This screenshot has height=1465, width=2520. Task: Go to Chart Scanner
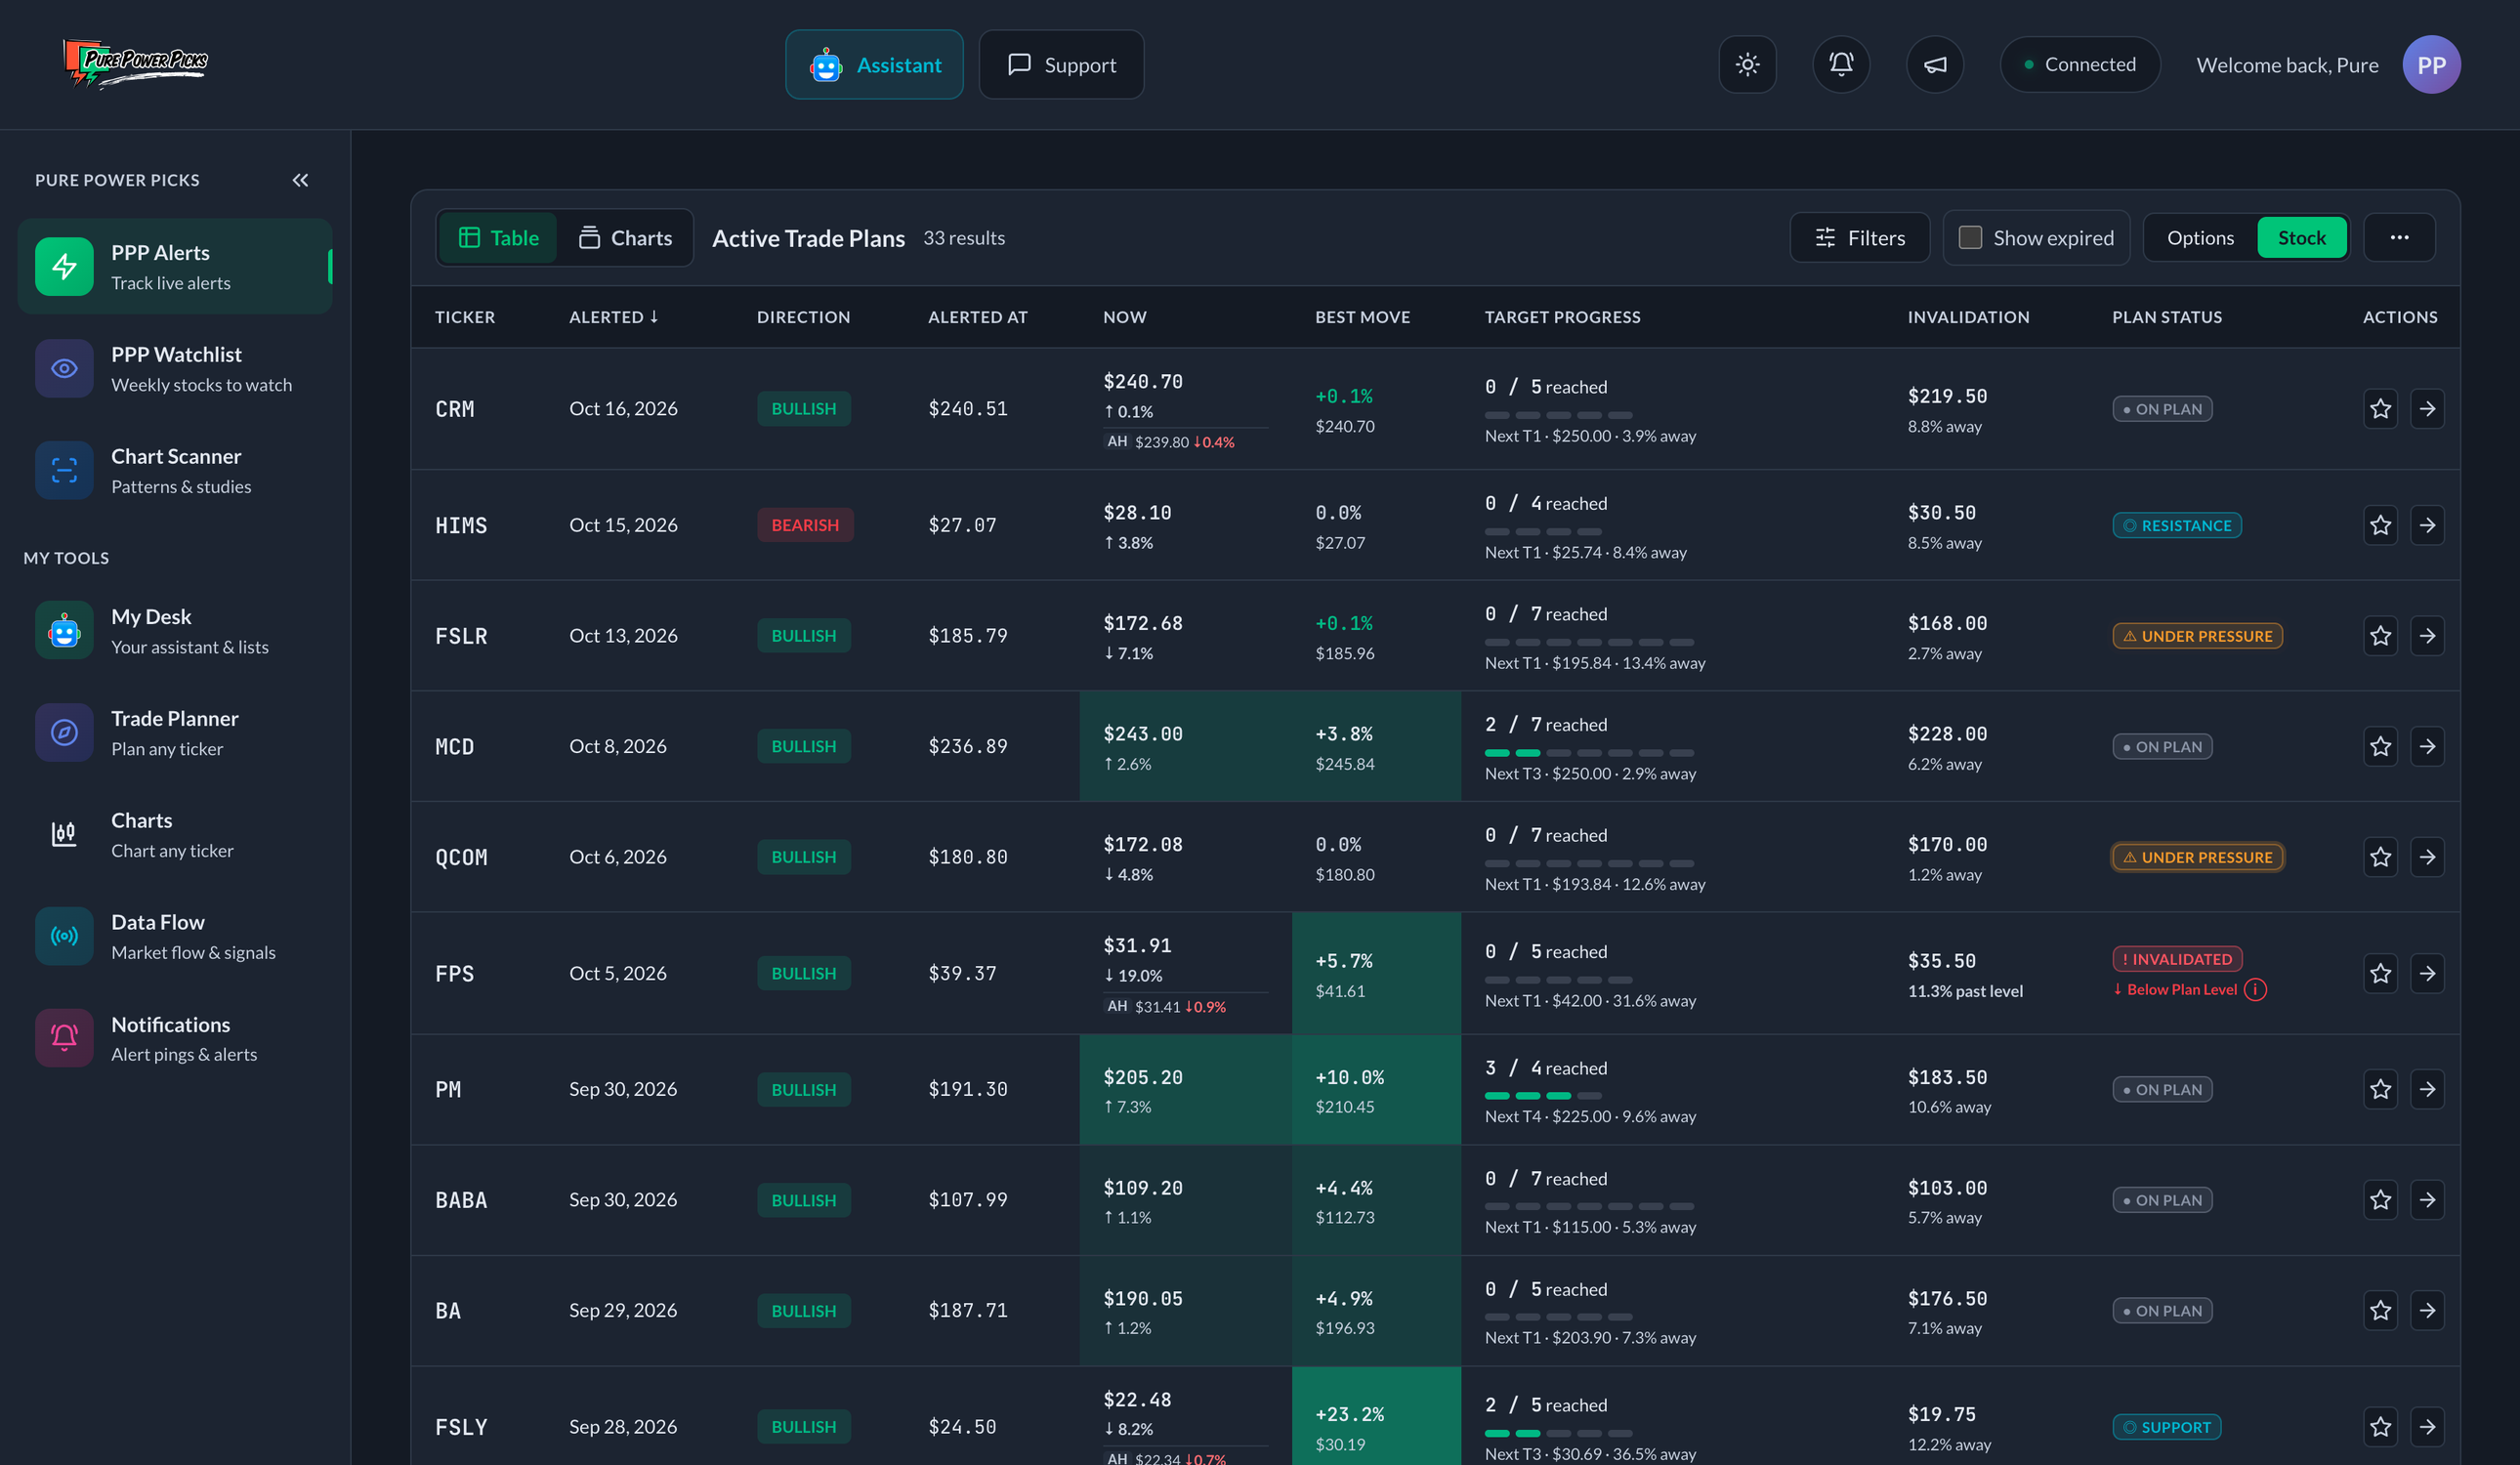pyautogui.click(x=175, y=470)
